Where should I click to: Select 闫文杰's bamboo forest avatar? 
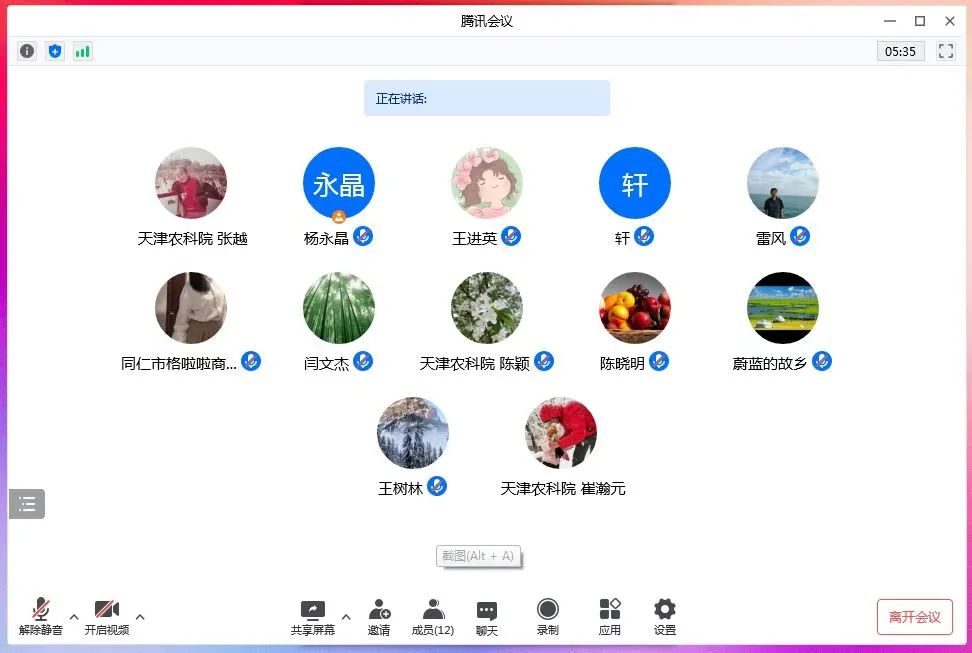click(x=338, y=308)
